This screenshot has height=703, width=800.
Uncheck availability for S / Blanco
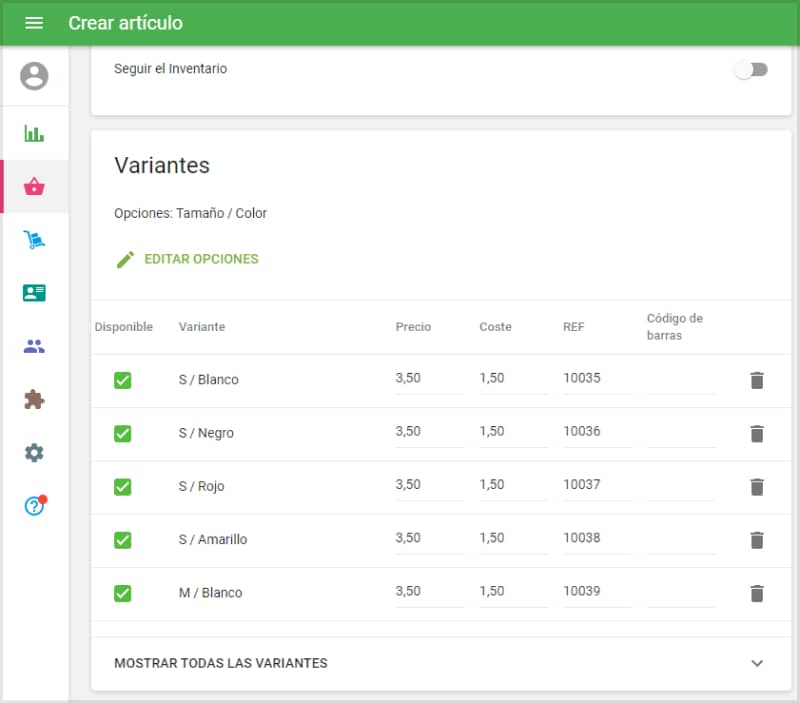(x=123, y=380)
